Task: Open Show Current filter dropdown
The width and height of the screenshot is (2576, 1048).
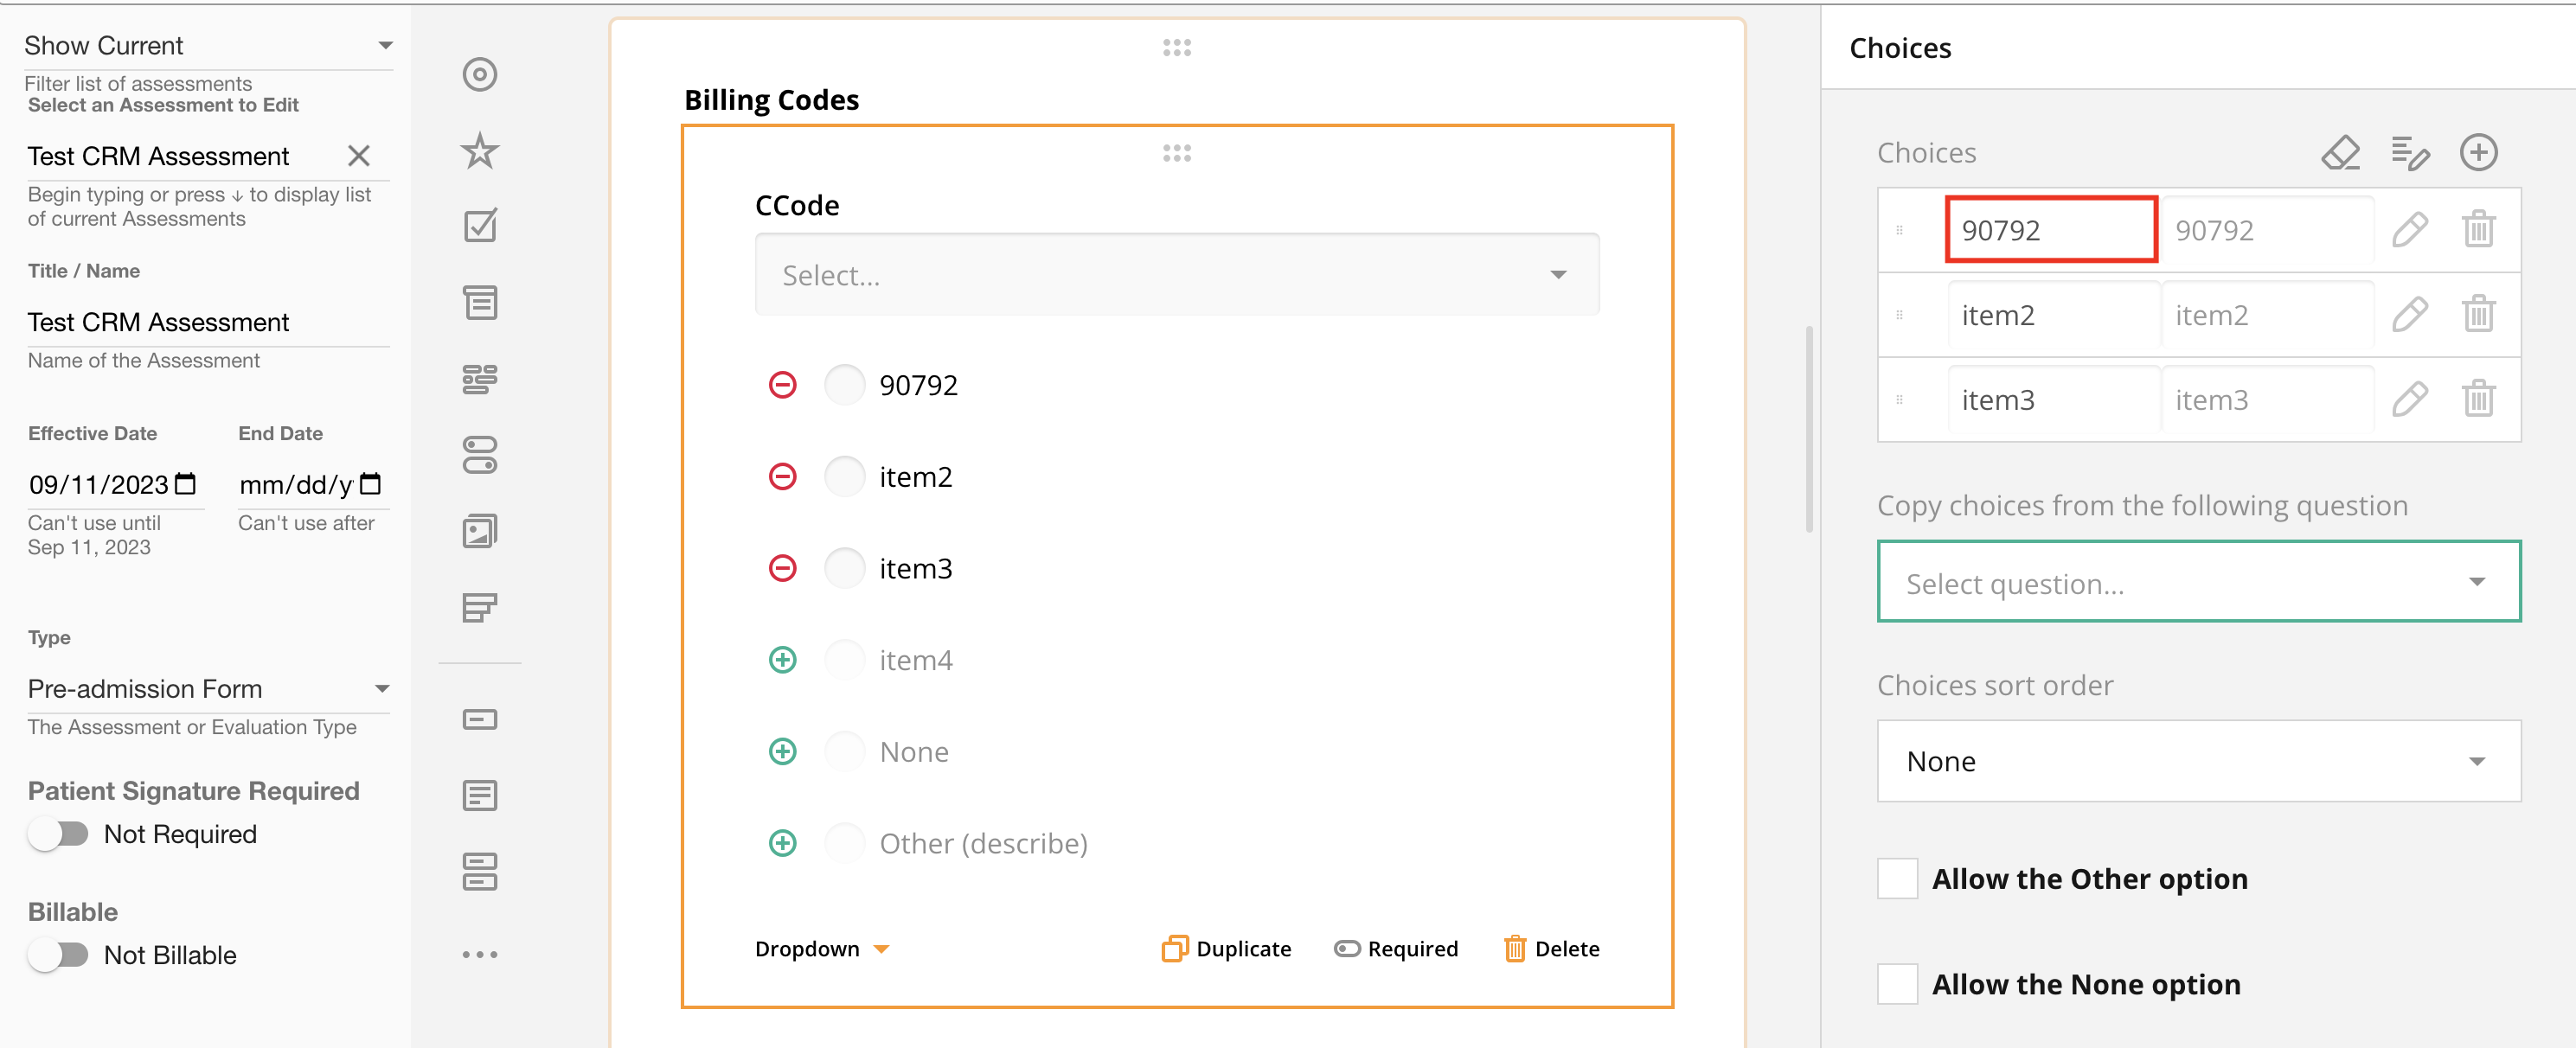Action: [x=207, y=46]
